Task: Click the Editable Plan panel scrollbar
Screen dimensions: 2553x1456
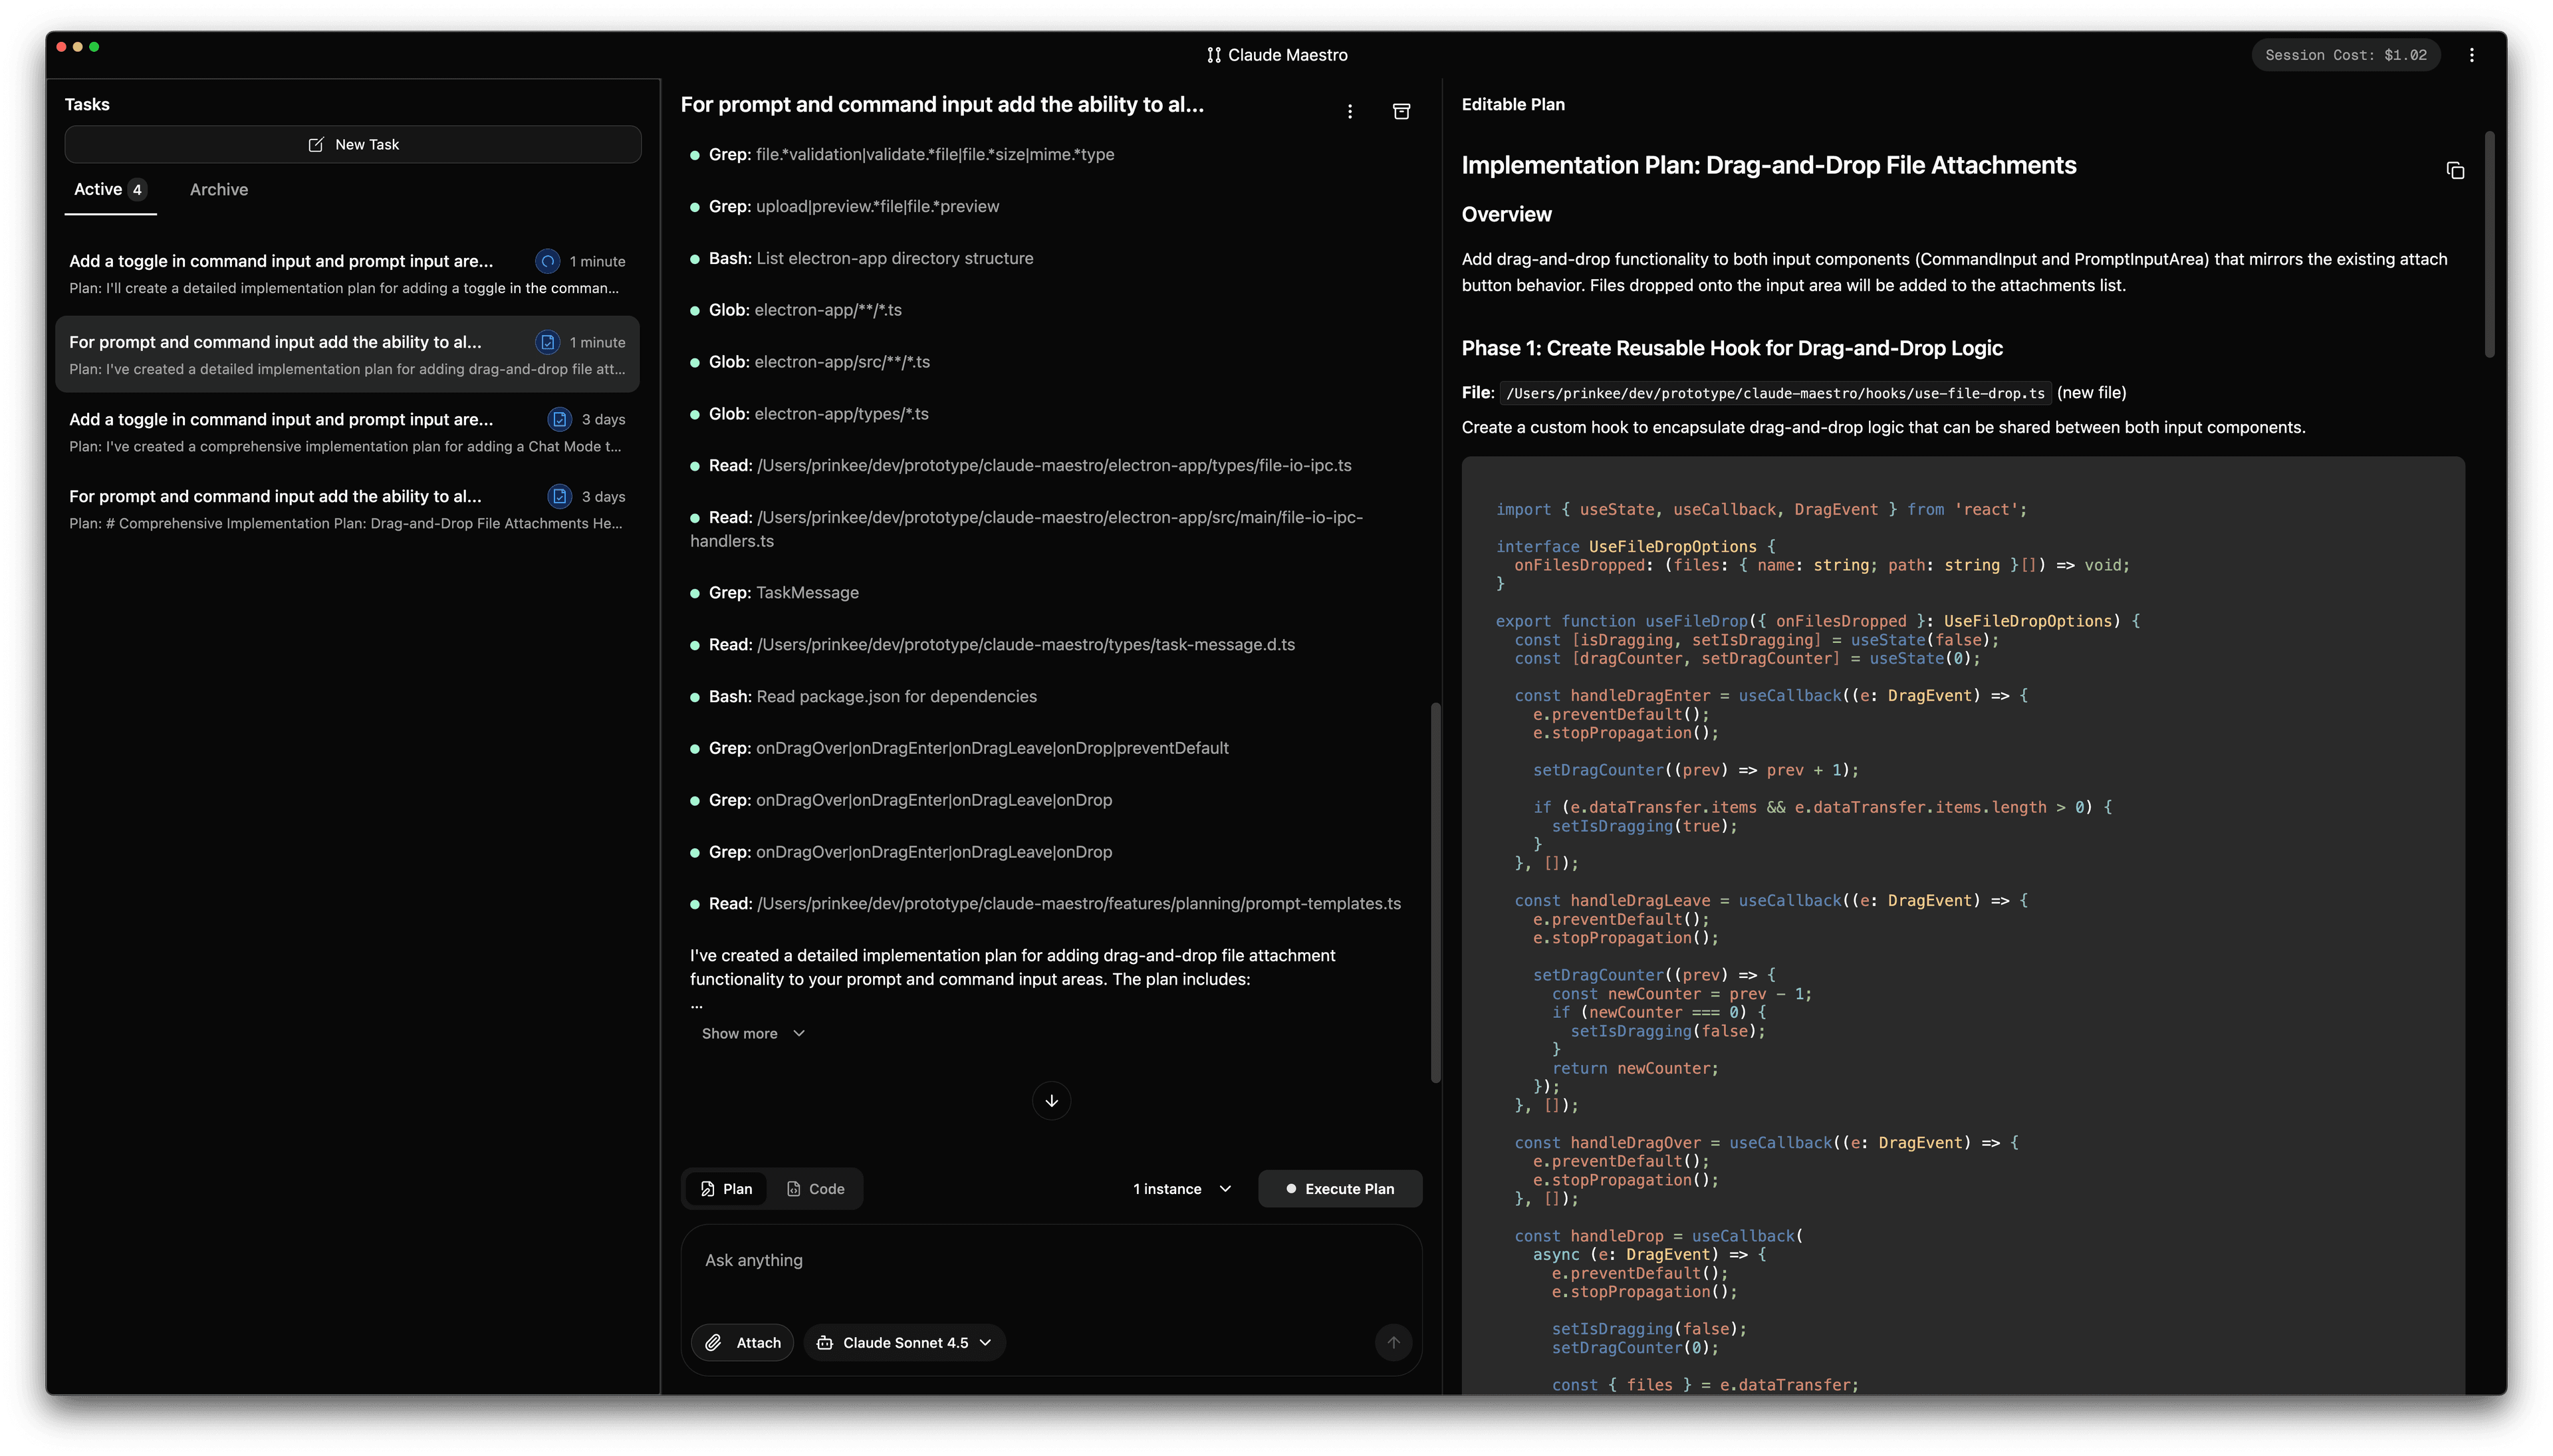Action: coord(2489,243)
